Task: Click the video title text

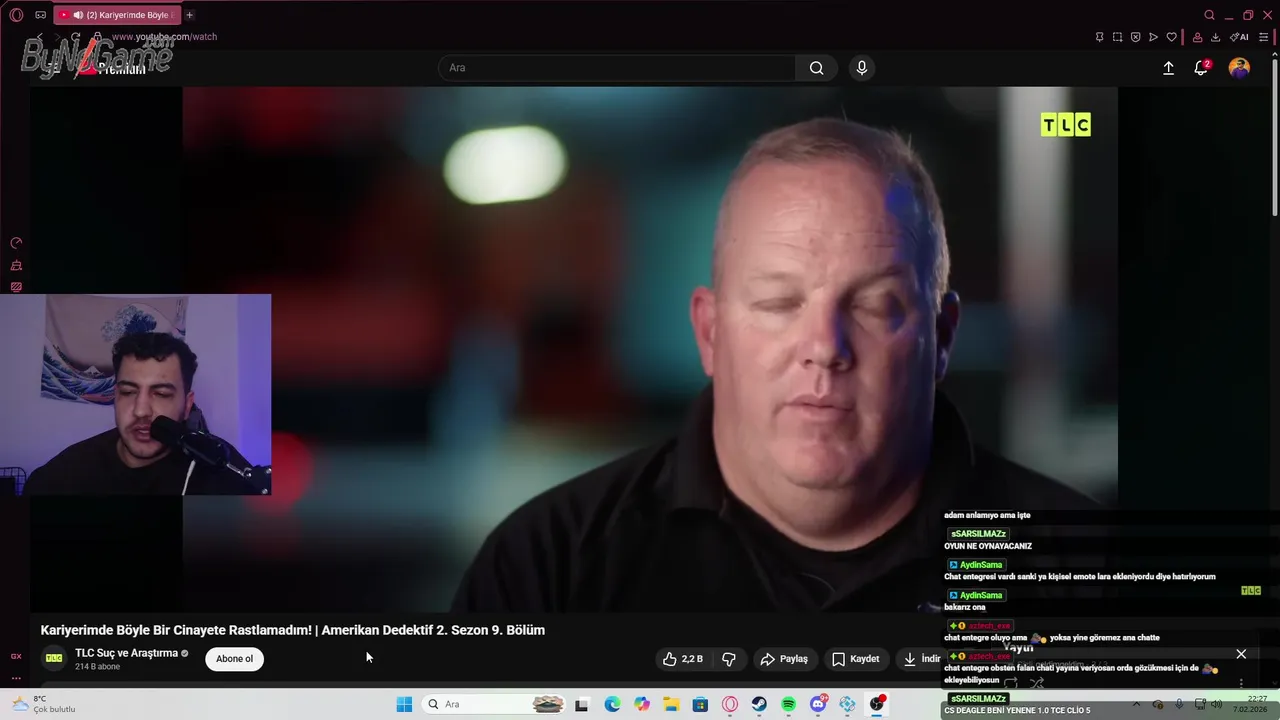Action: [x=293, y=630]
